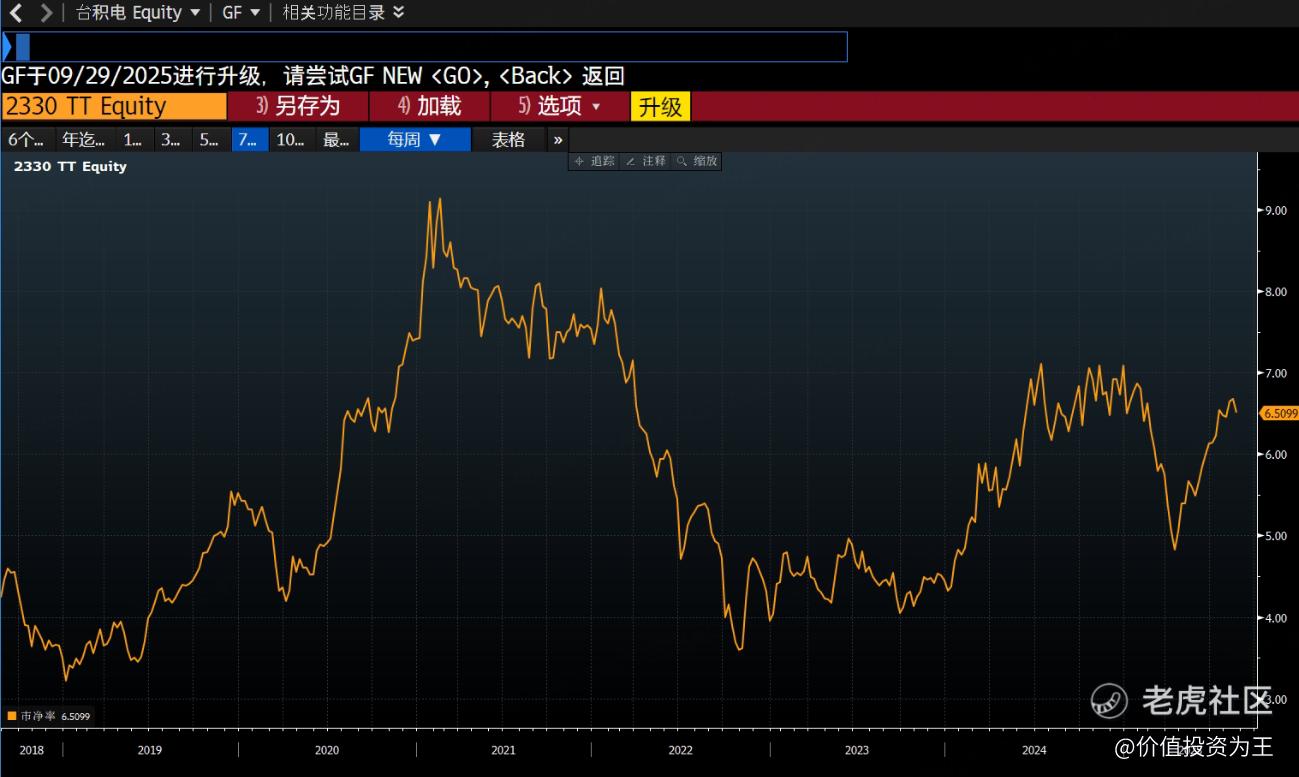Select the 最大 maximum range tab

point(336,140)
